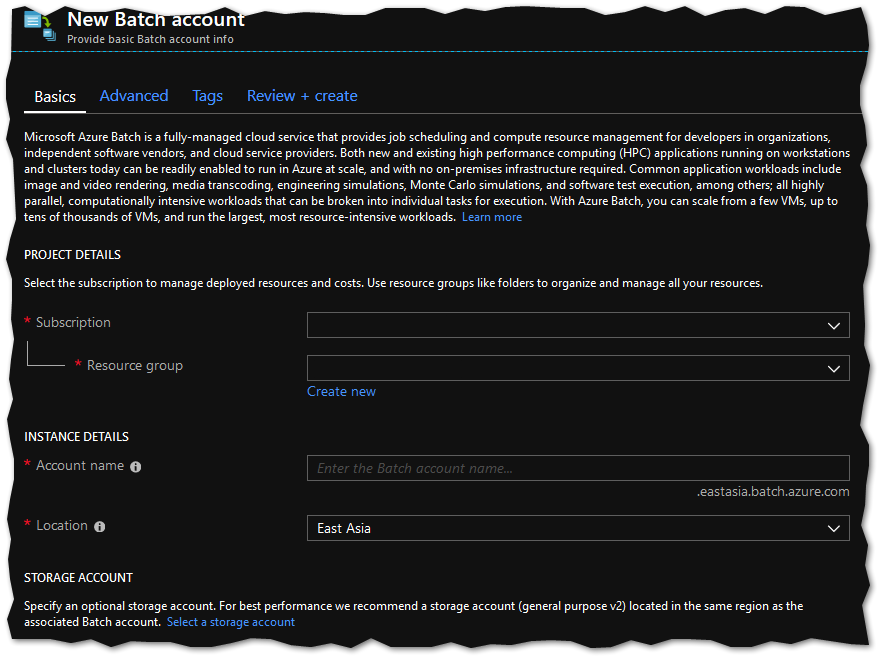
Task: Open the Location dropdown showing East Asia
Action: 578,528
